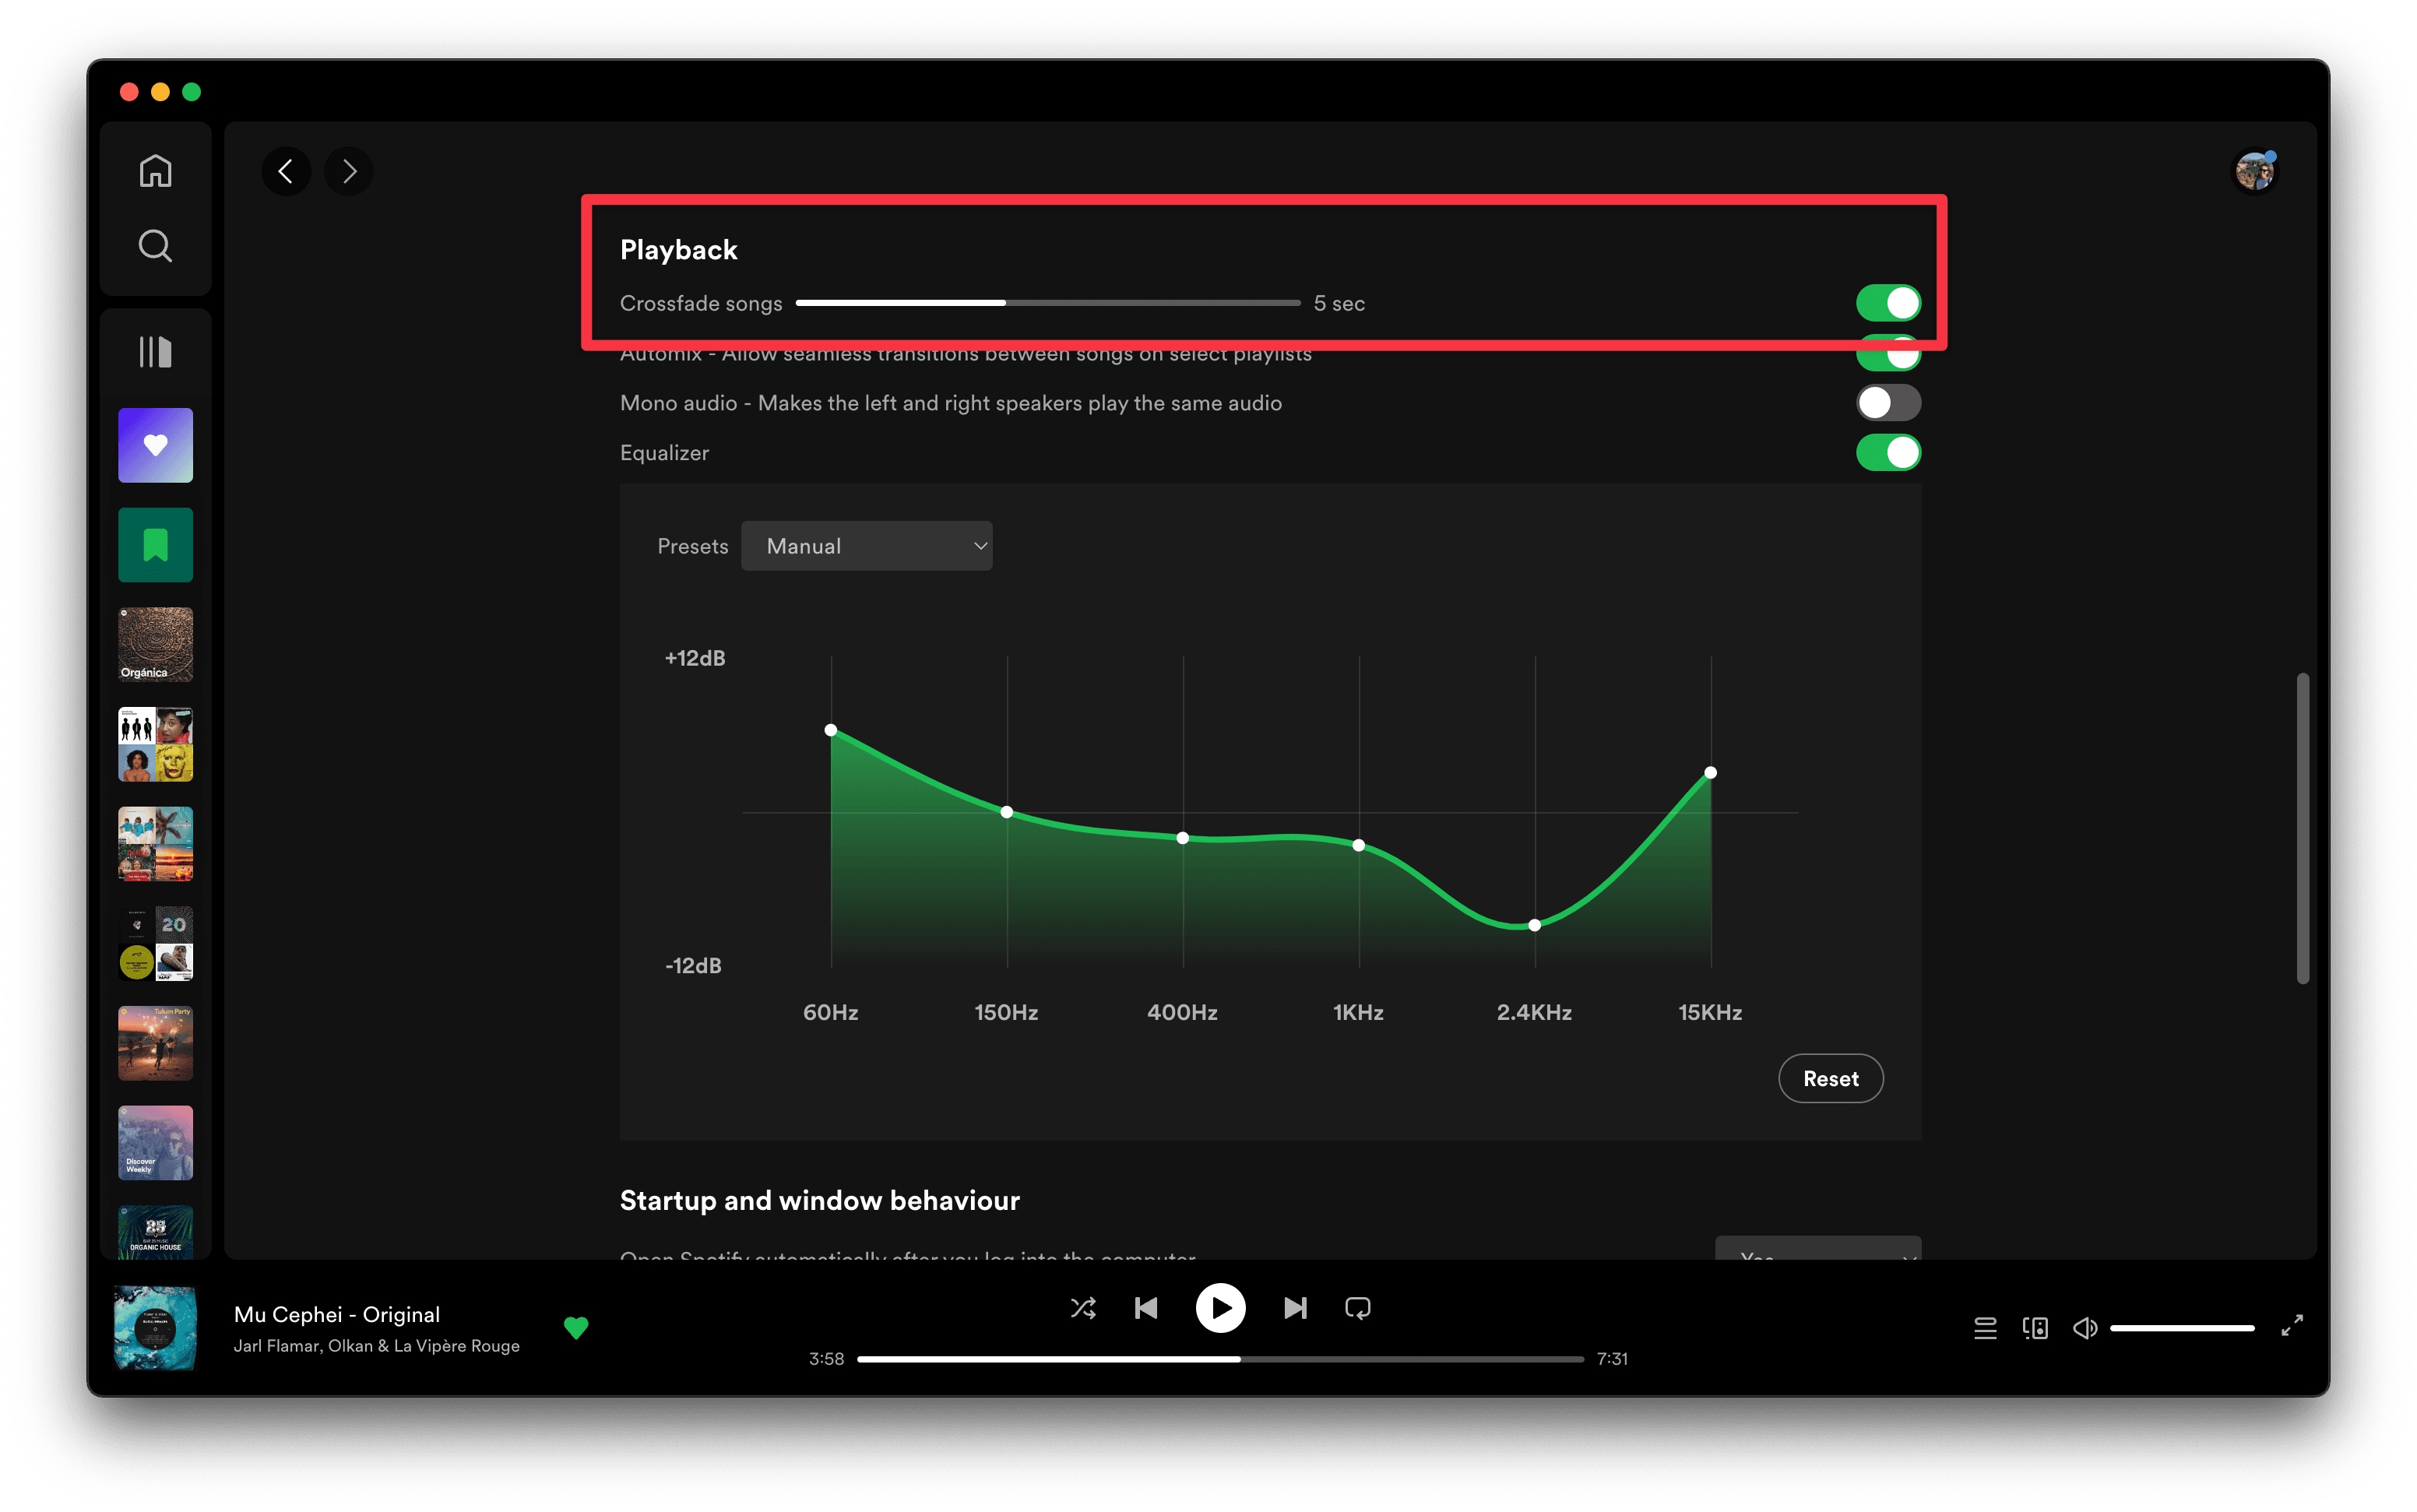The height and width of the screenshot is (1512, 2417).
Task: Toggle Mono audio switch
Action: point(1888,403)
